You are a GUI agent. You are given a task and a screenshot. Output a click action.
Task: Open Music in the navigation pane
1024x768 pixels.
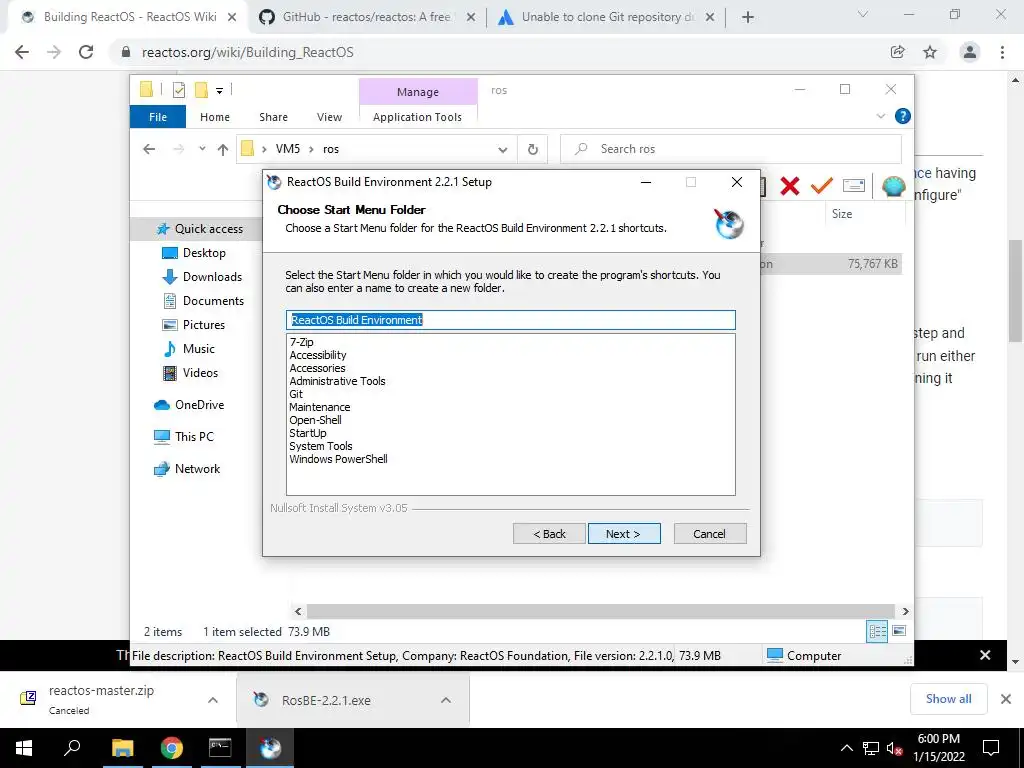click(x=188, y=349)
